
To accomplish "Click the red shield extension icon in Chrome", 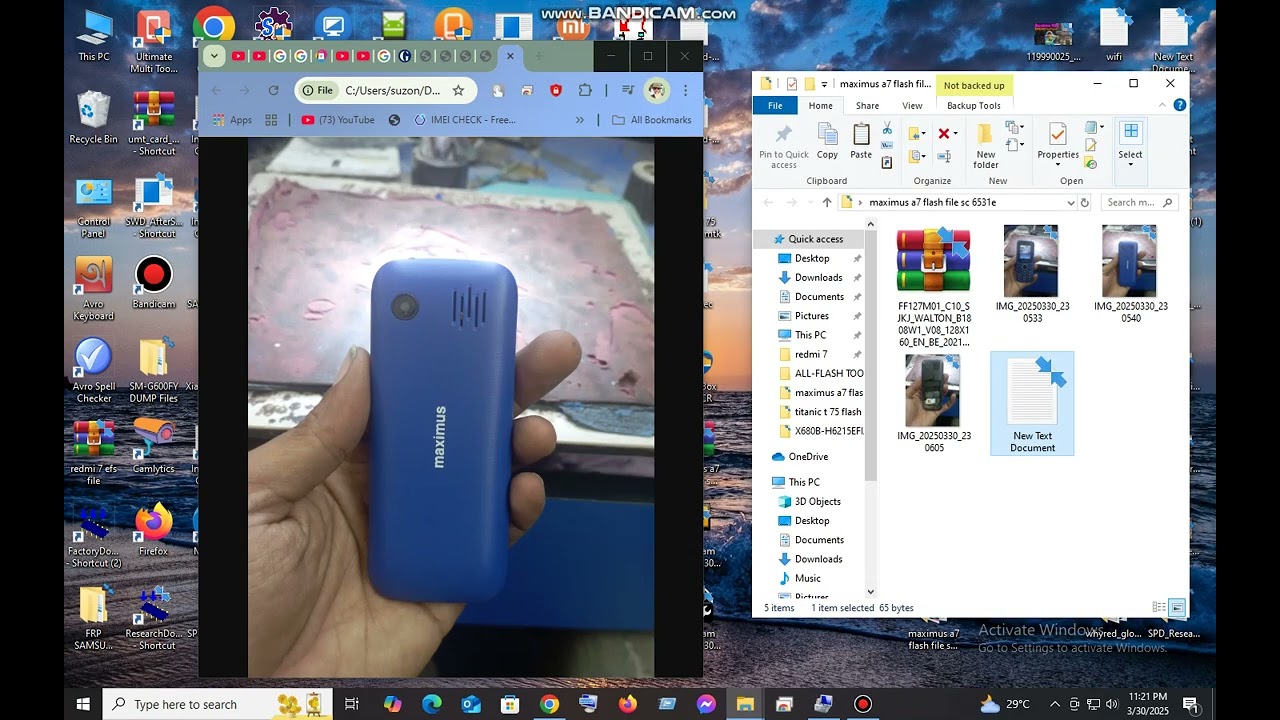I will pos(556,90).
